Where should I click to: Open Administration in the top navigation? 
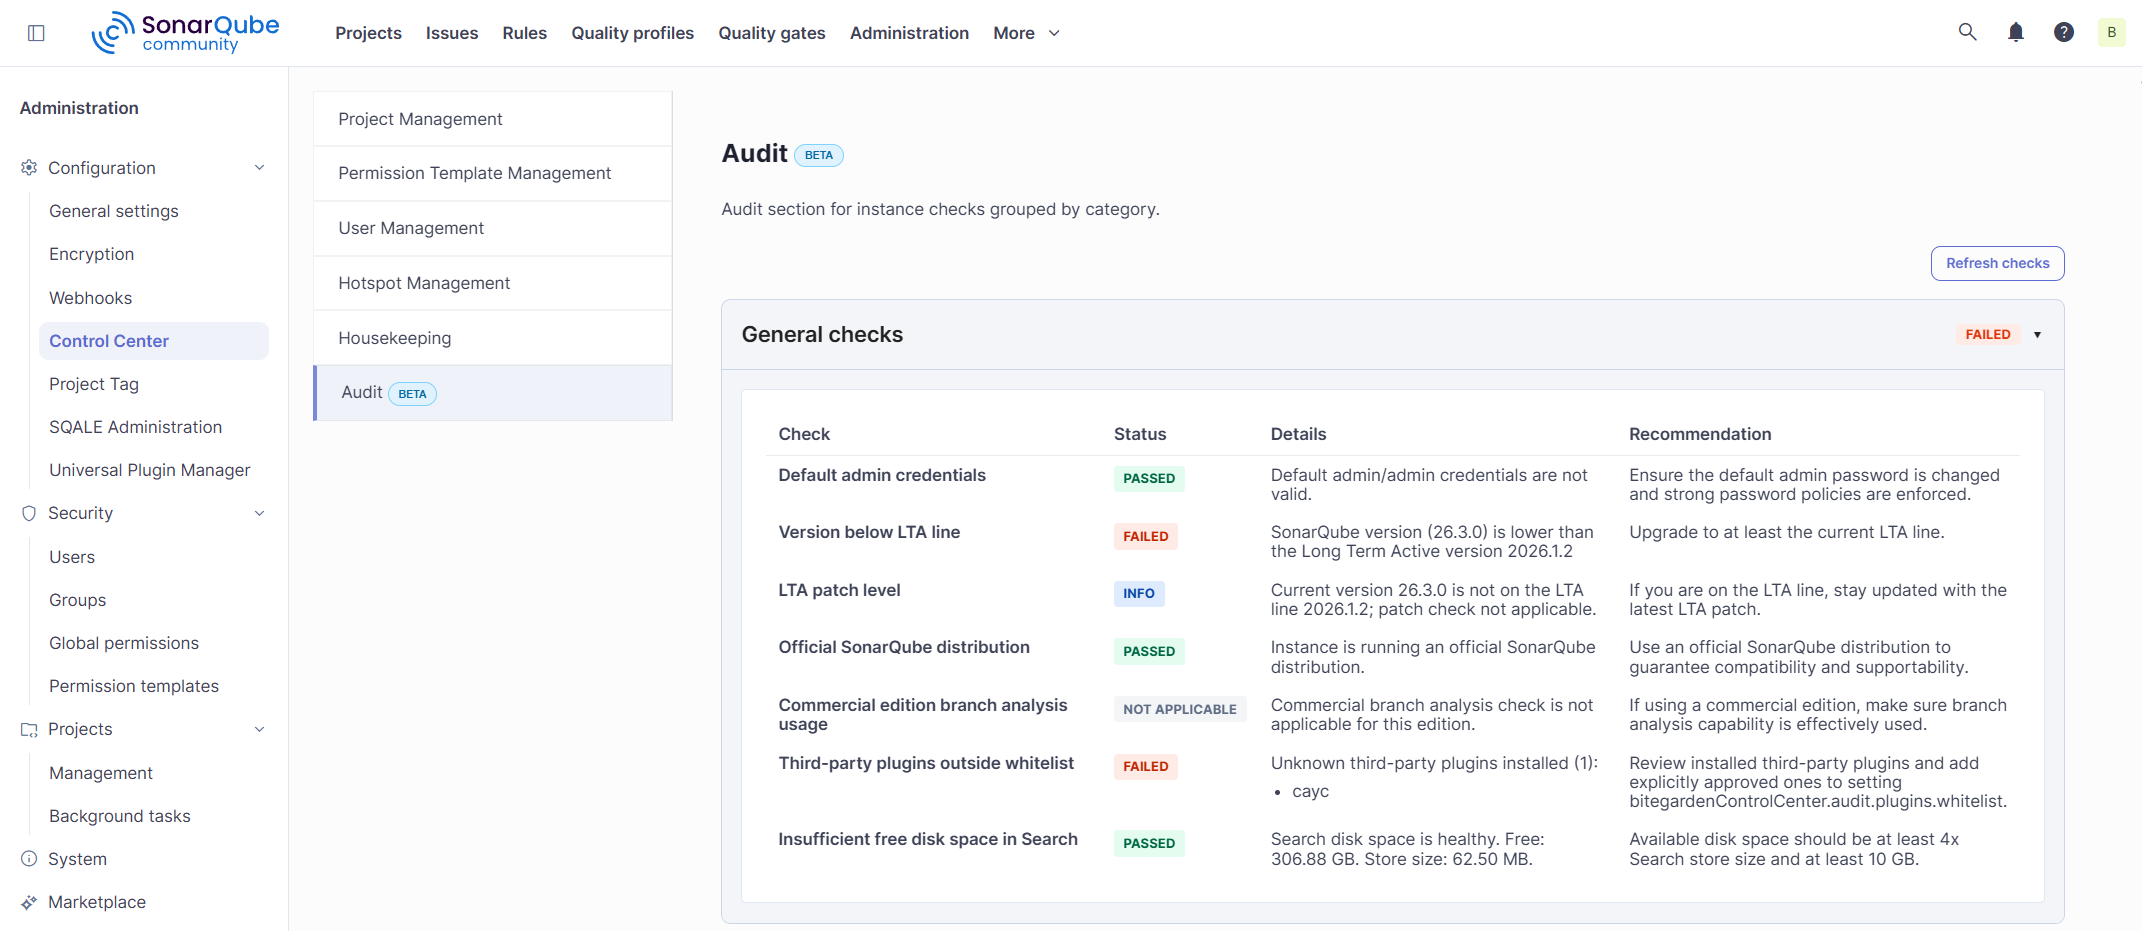pyautogui.click(x=909, y=33)
